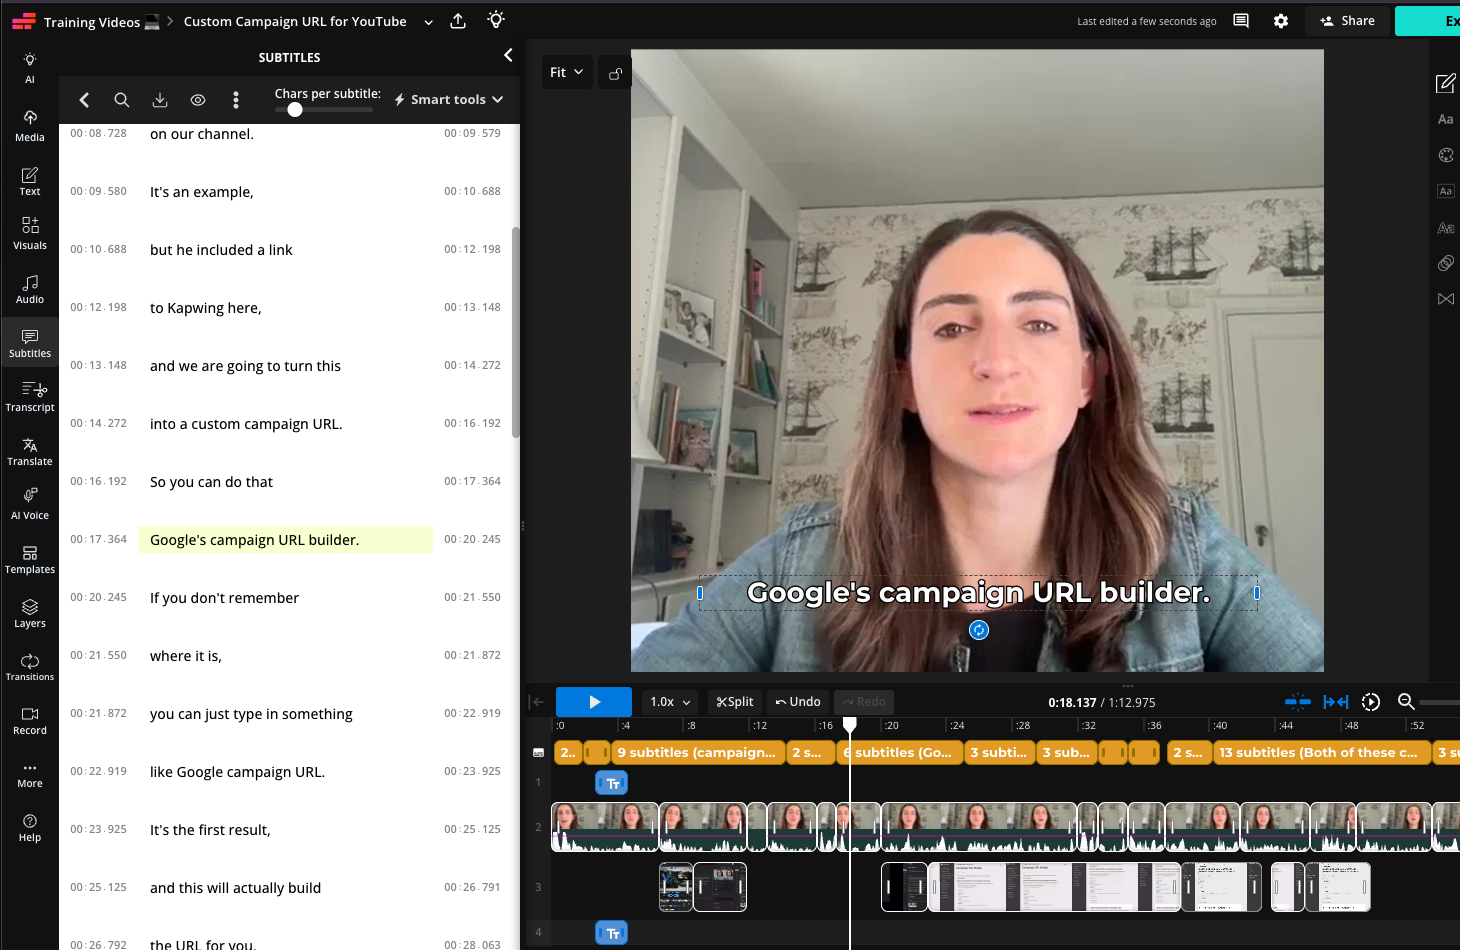1460x950 pixels.
Task: Download the subtitles file
Action: coord(160,100)
